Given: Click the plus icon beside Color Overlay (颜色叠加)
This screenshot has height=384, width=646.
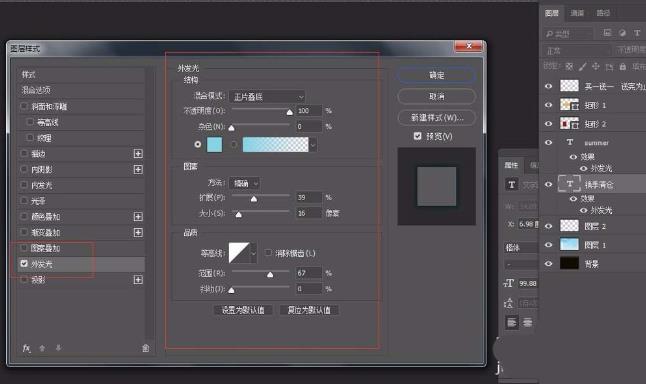Looking at the screenshot, I should pyautogui.click(x=138, y=217).
